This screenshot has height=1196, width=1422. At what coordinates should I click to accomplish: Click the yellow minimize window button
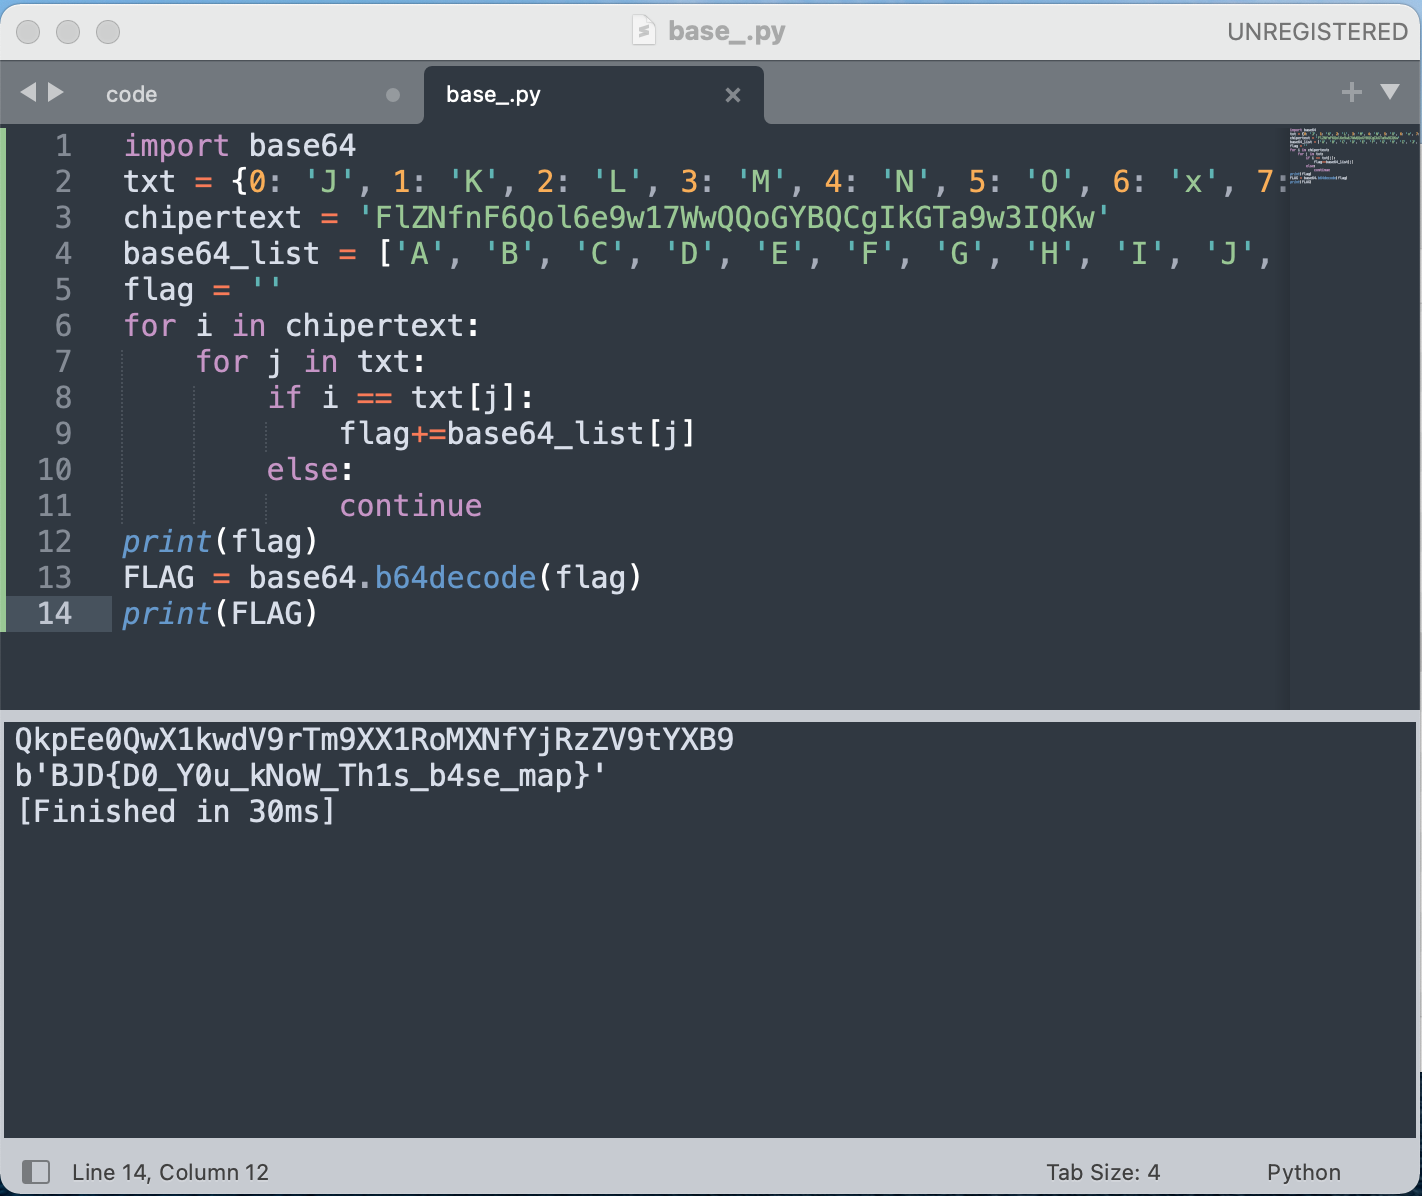point(68,32)
